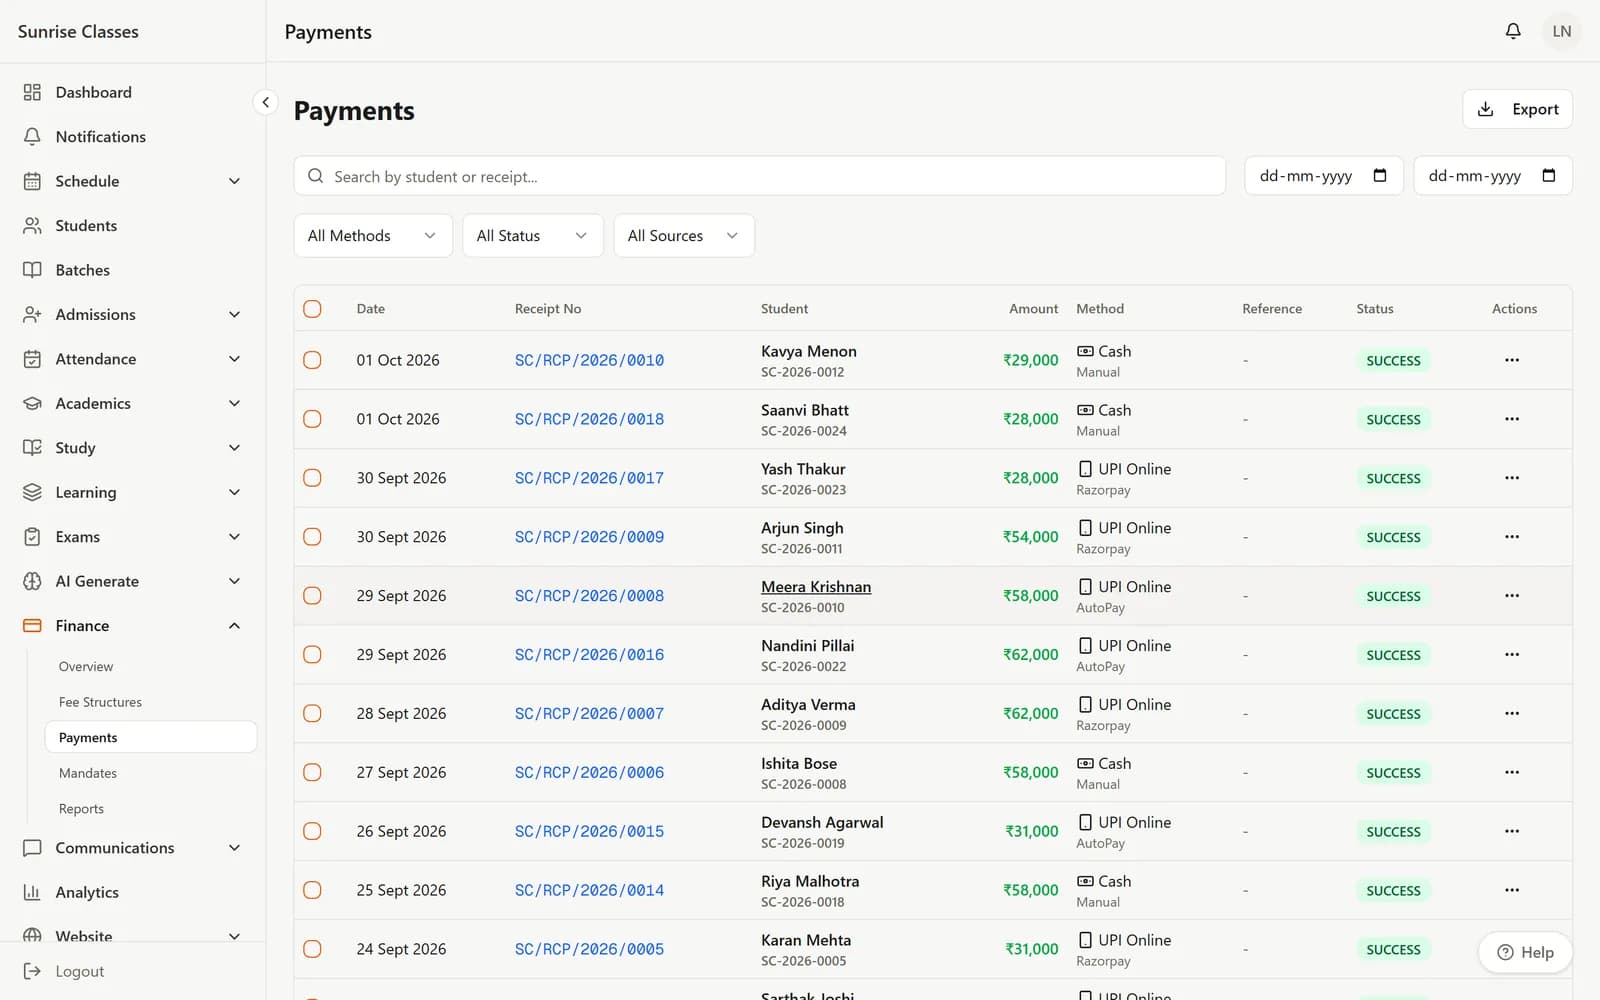Open Overview under Finance
Screen dimensions: 1600x1000
[x=150, y=667]
